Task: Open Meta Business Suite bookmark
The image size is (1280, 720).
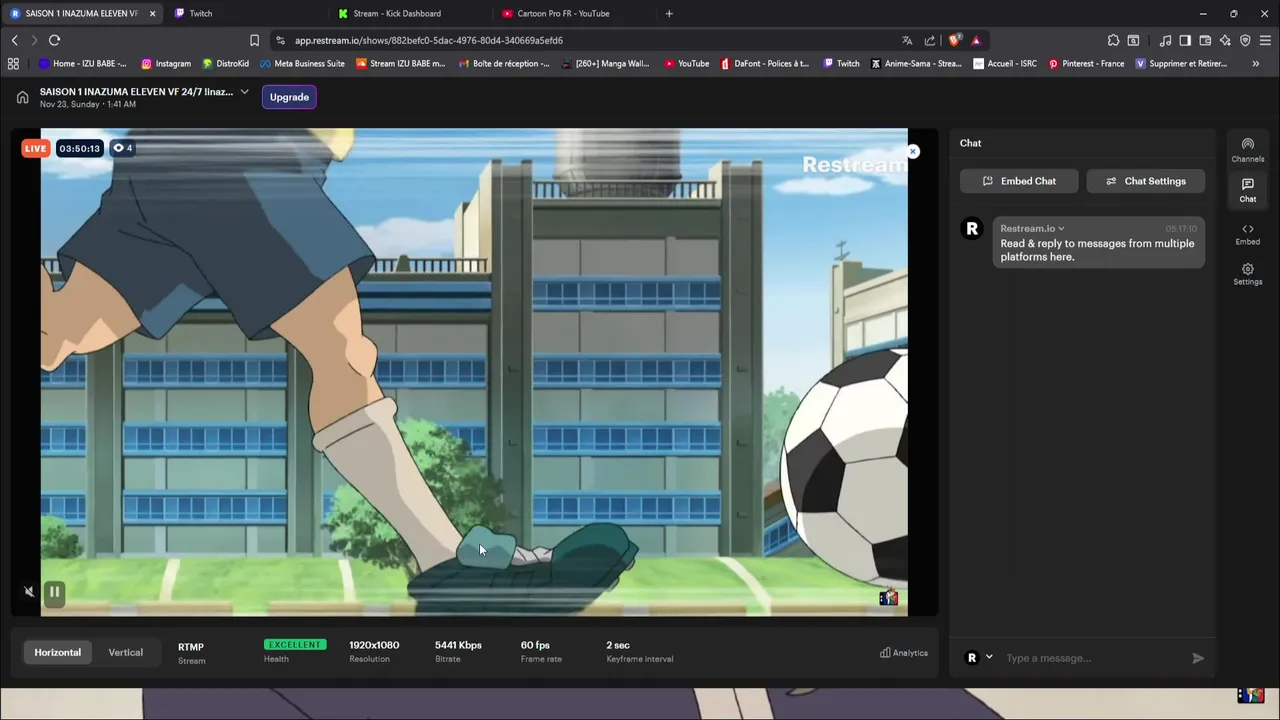Action: (x=301, y=63)
